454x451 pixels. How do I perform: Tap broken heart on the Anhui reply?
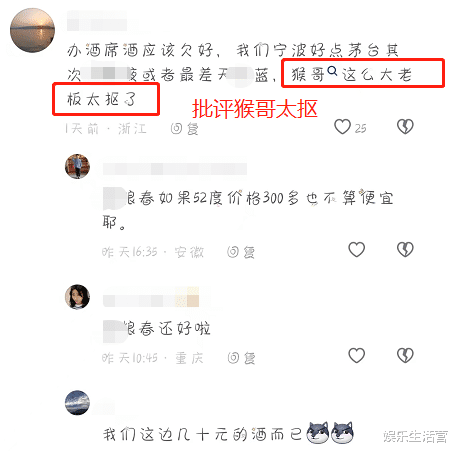405,250
